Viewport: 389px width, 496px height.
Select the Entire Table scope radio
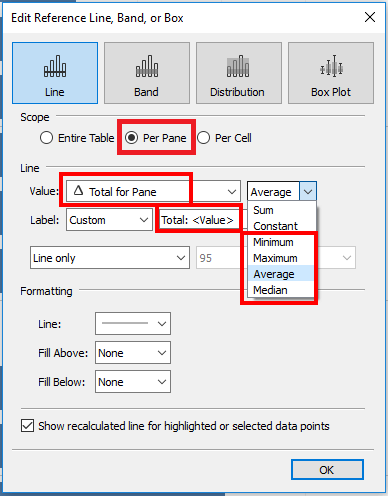pos(46,138)
